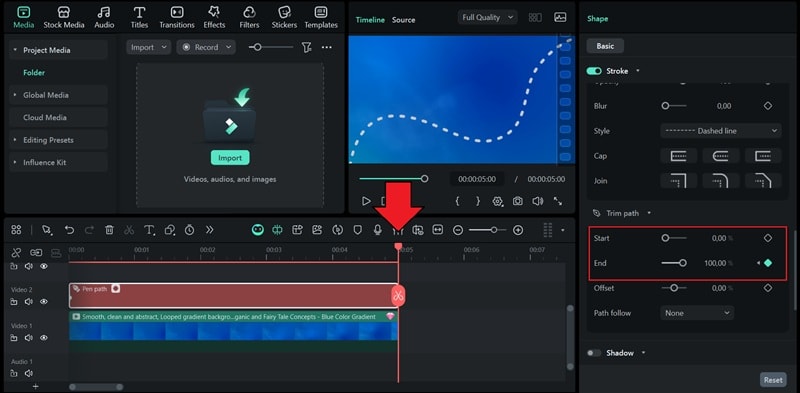The height and width of the screenshot is (393, 800).
Task: Click the Undo icon in timeline toolbar
Action: pos(69,230)
